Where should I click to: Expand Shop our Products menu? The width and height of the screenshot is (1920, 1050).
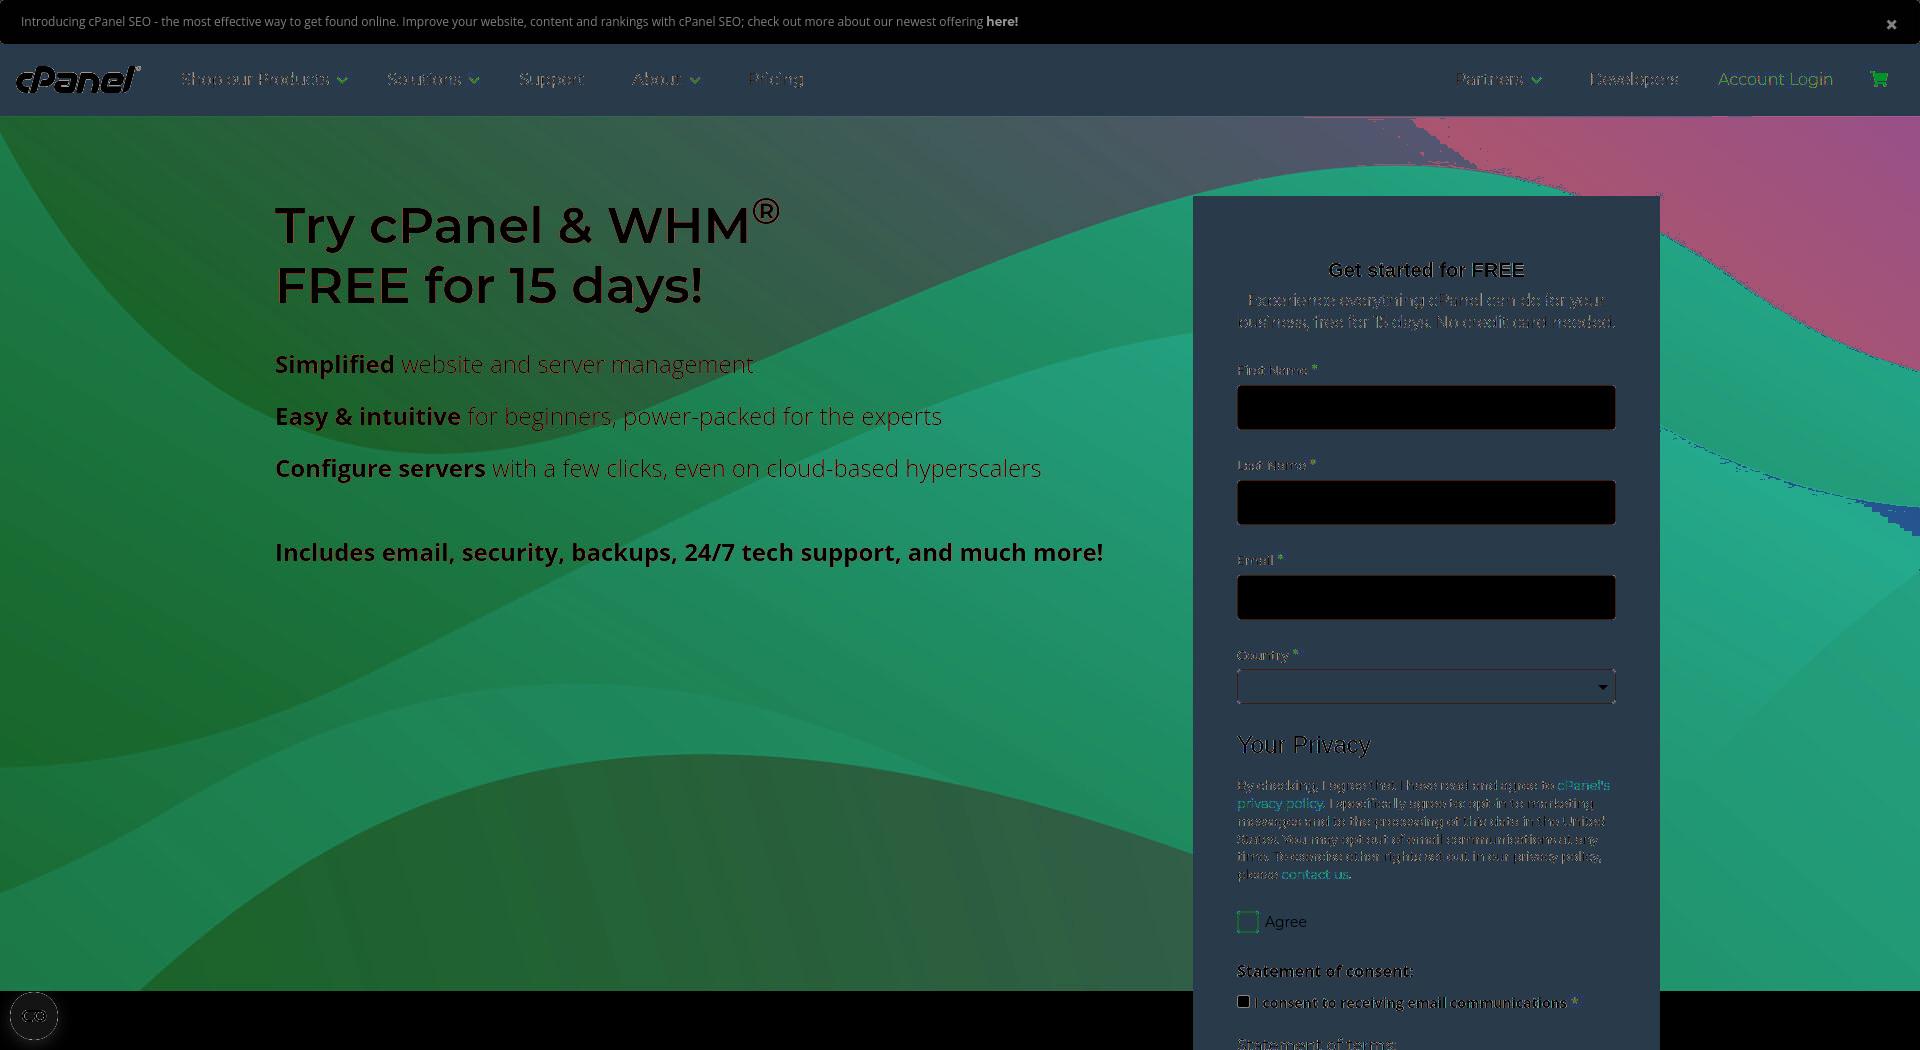[x=264, y=79]
